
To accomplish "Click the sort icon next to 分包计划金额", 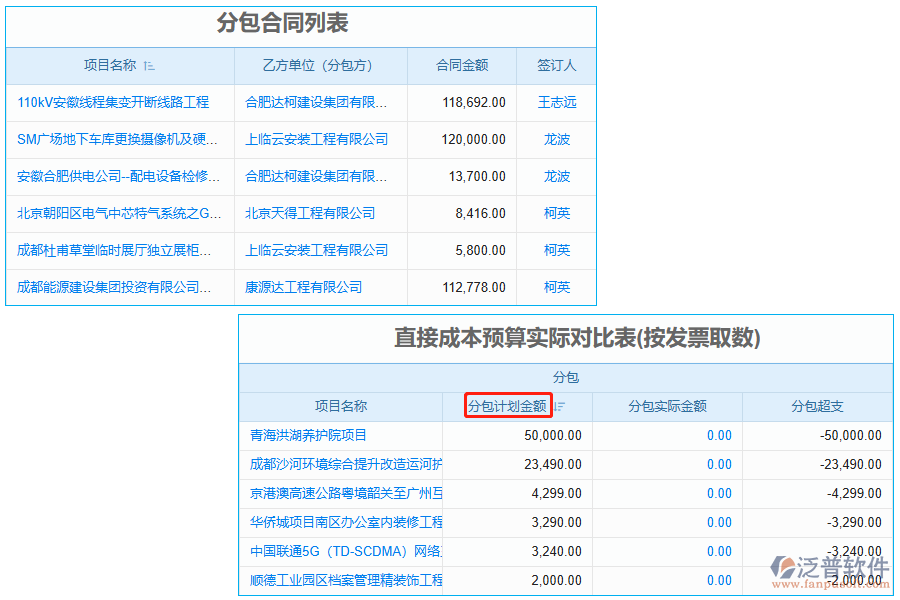I will [x=558, y=406].
